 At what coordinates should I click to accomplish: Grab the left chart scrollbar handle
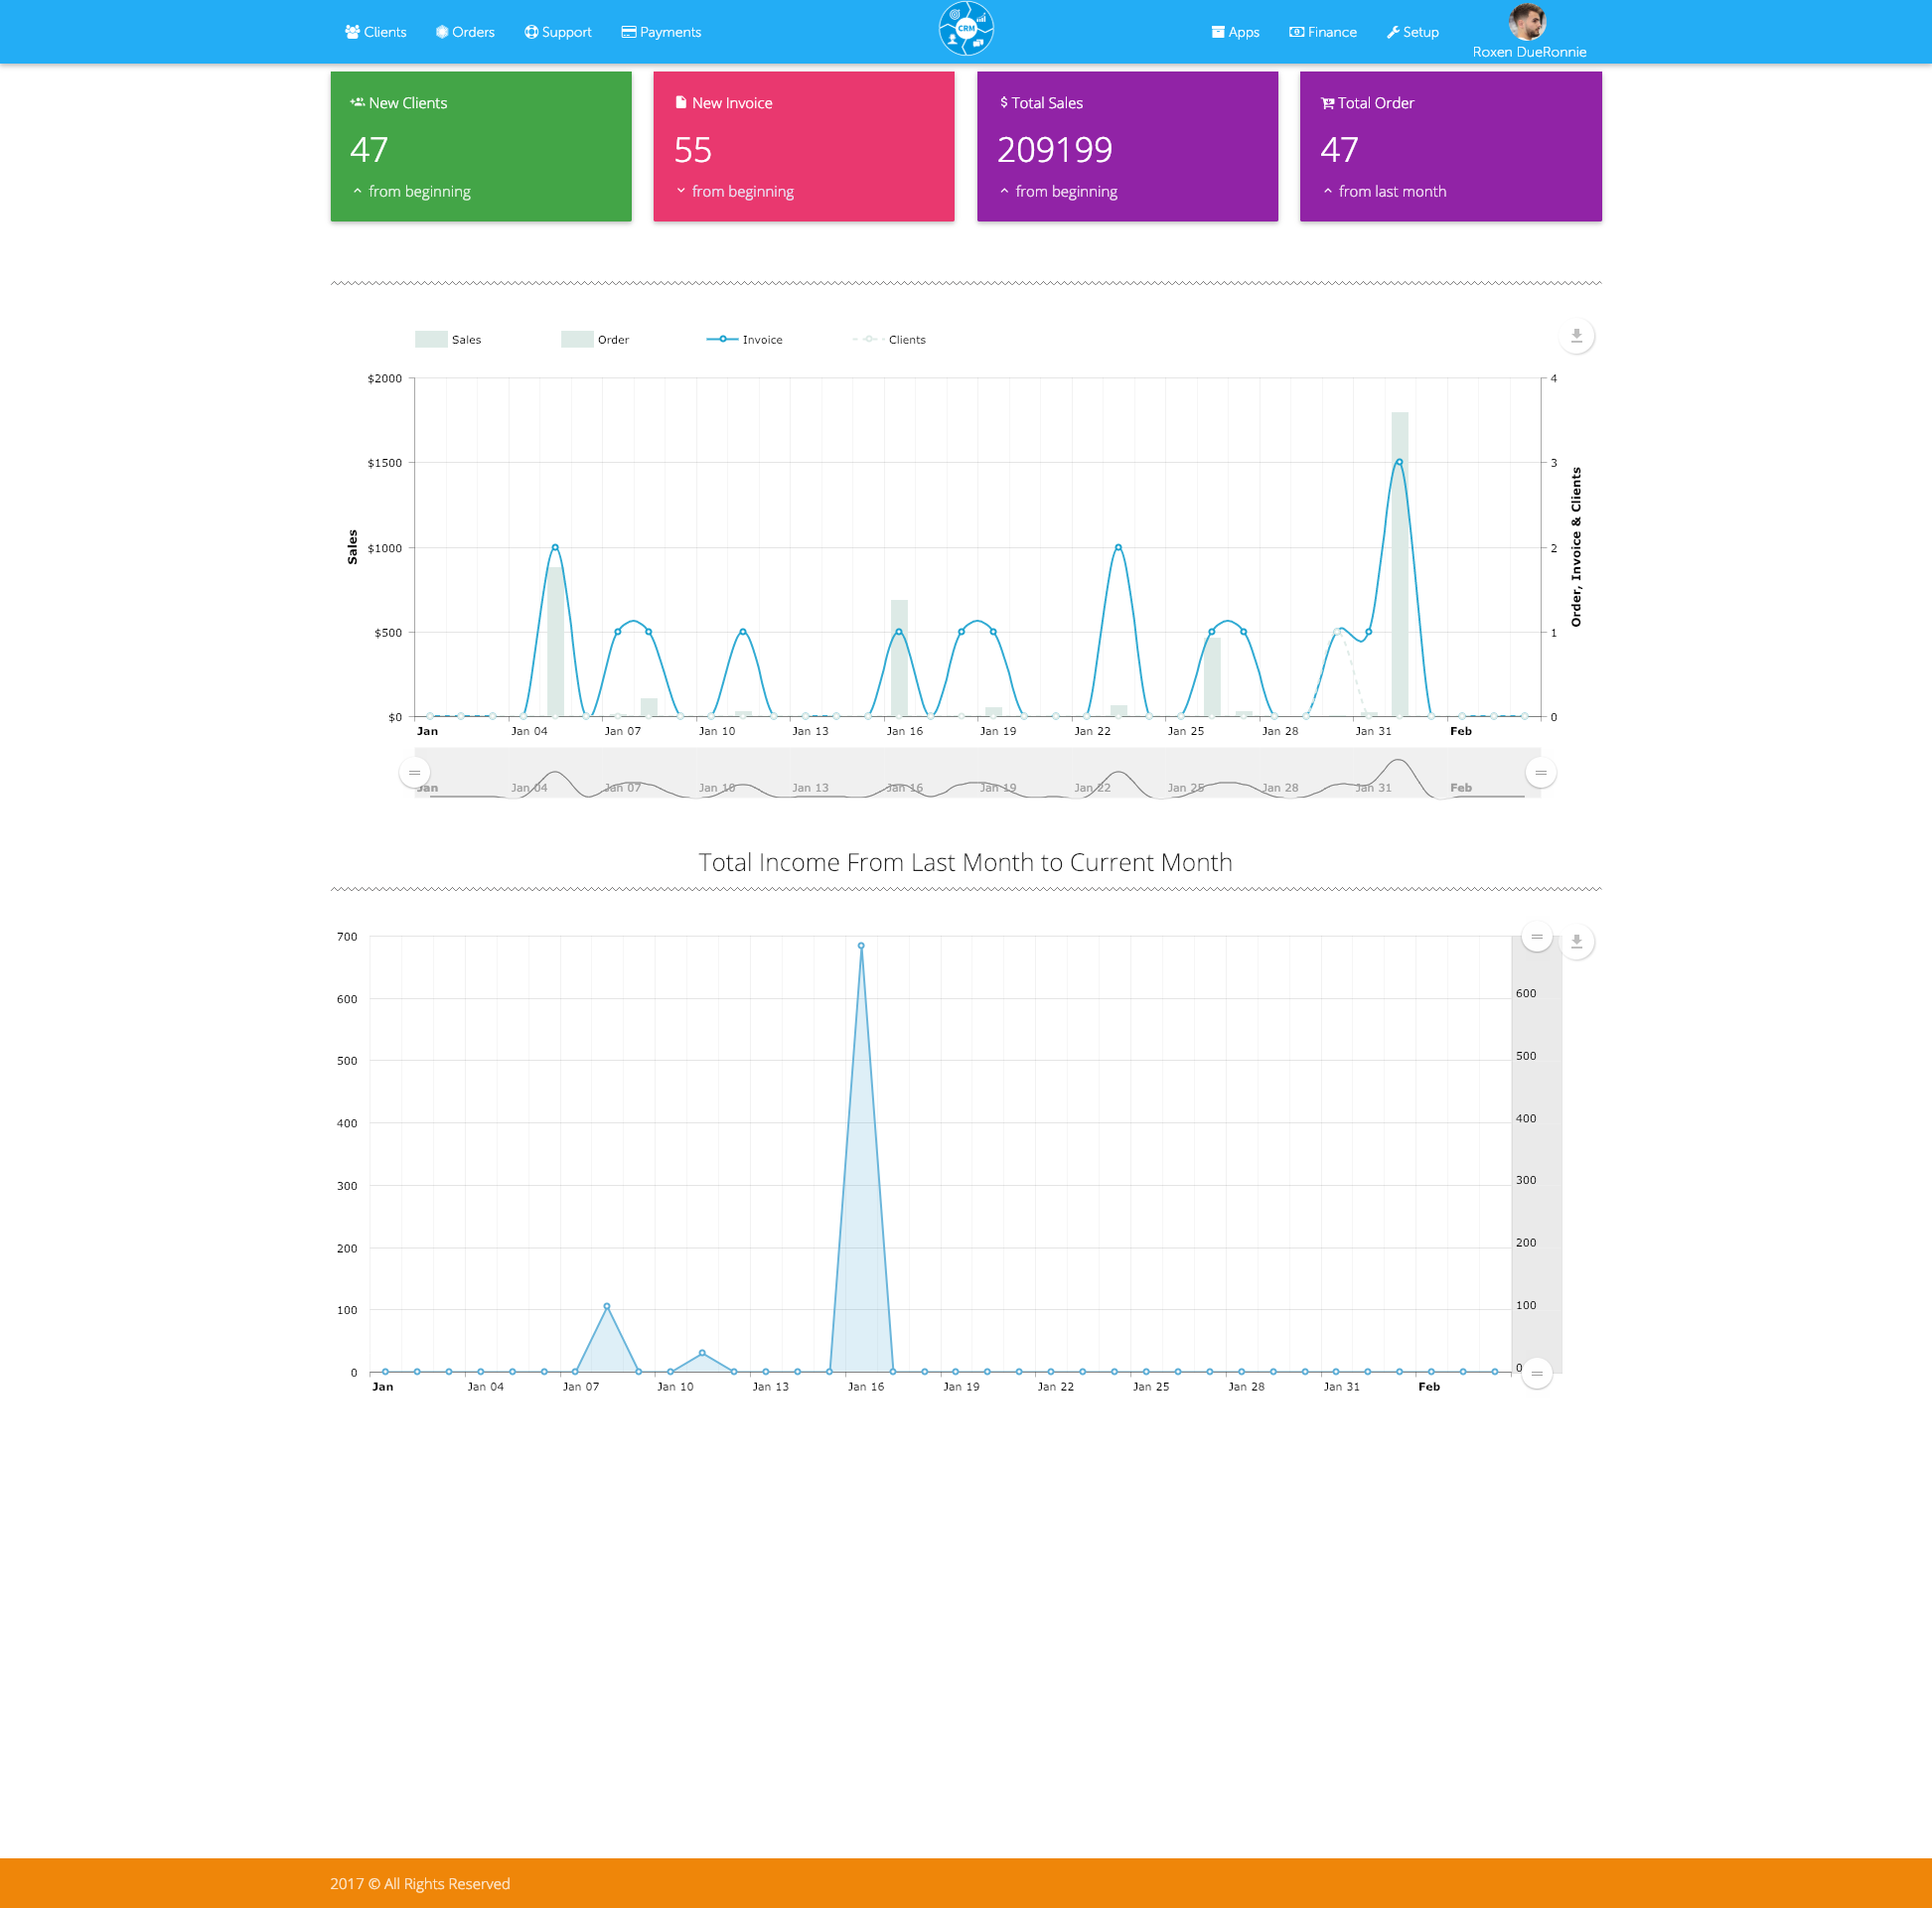pos(414,773)
